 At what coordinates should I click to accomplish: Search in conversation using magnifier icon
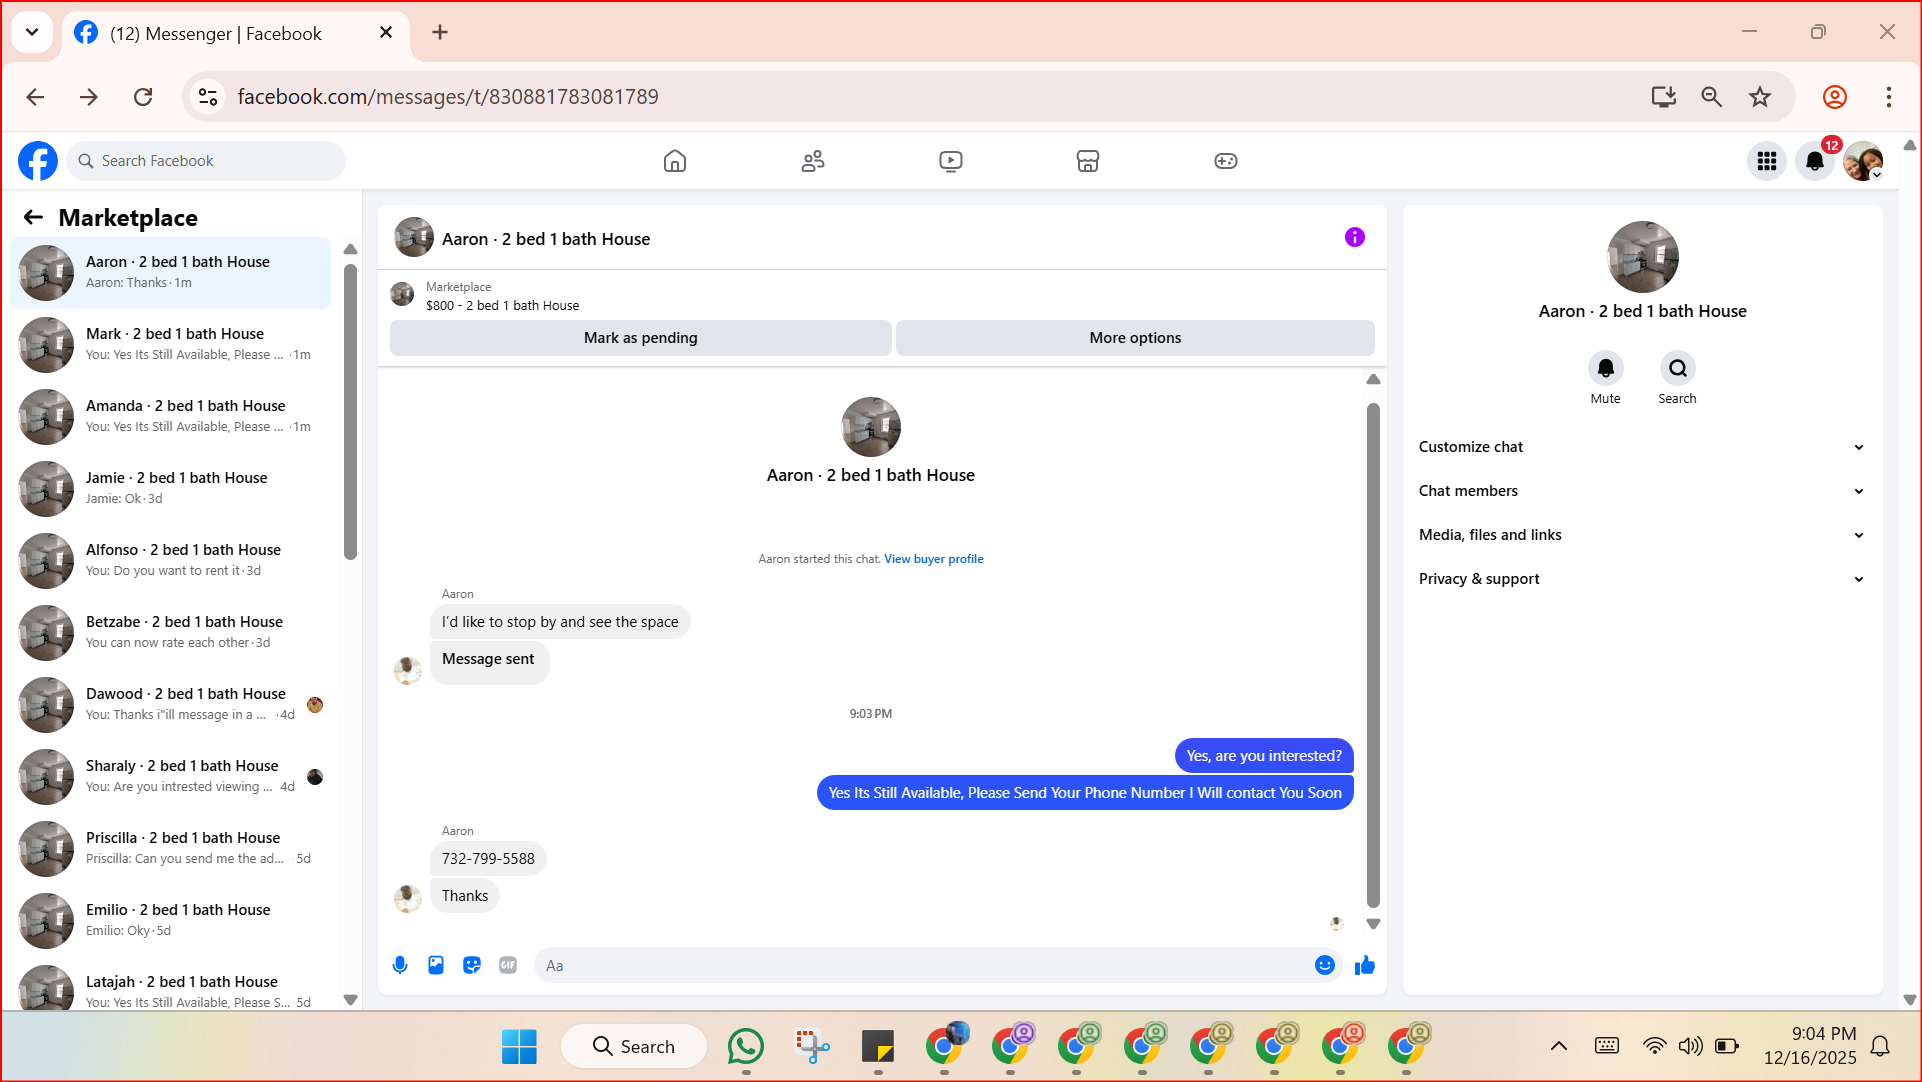click(1678, 368)
